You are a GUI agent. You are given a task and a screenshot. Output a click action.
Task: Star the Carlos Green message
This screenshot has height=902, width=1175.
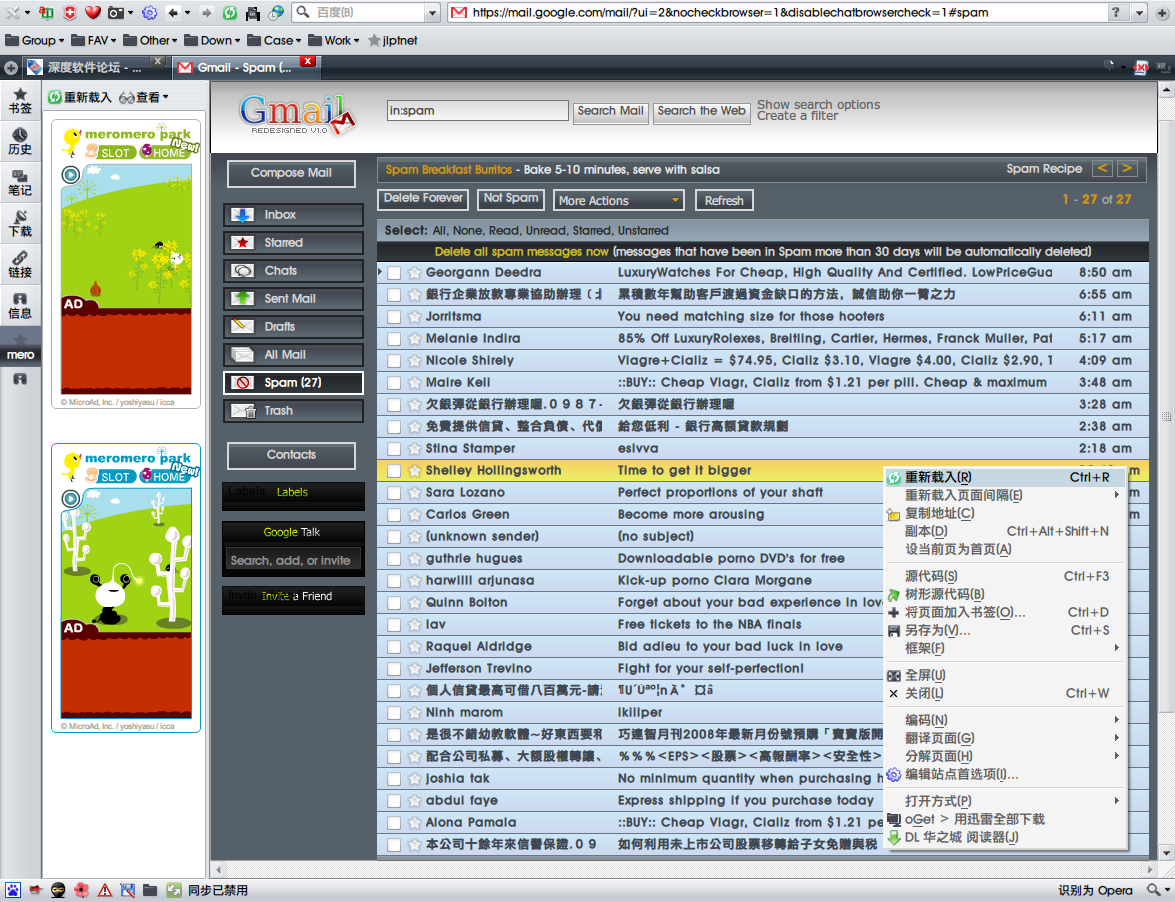point(414,515)
